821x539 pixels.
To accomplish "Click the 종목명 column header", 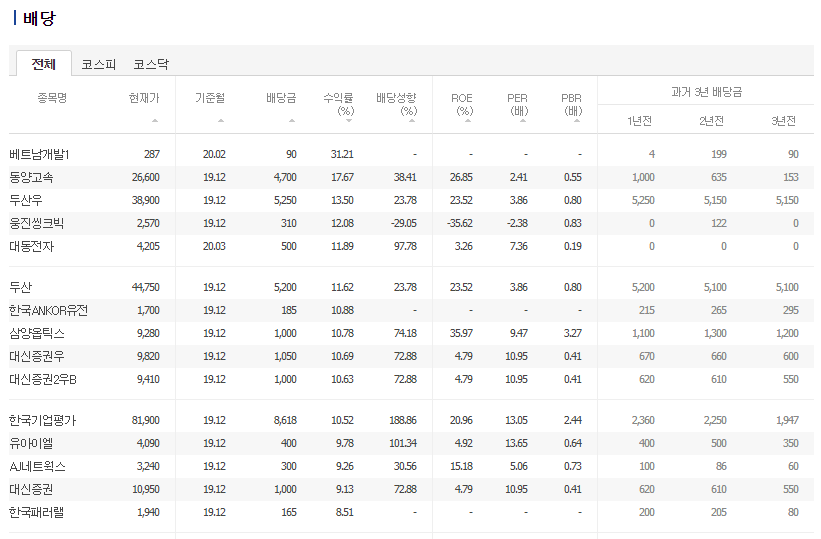I will [x=52, y=98].
